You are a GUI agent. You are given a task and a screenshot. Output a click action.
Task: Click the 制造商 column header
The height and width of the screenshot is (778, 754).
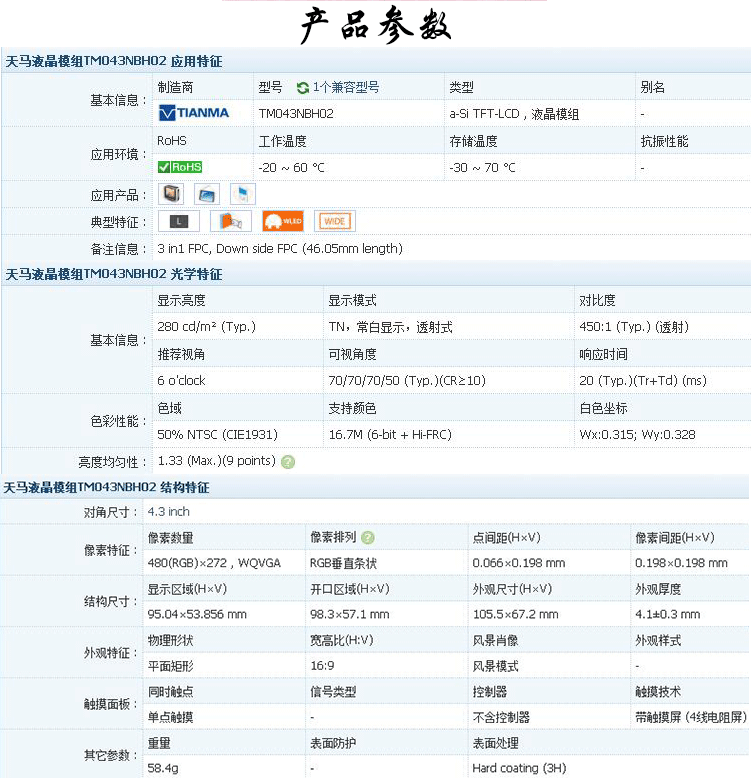pos(176,88)
